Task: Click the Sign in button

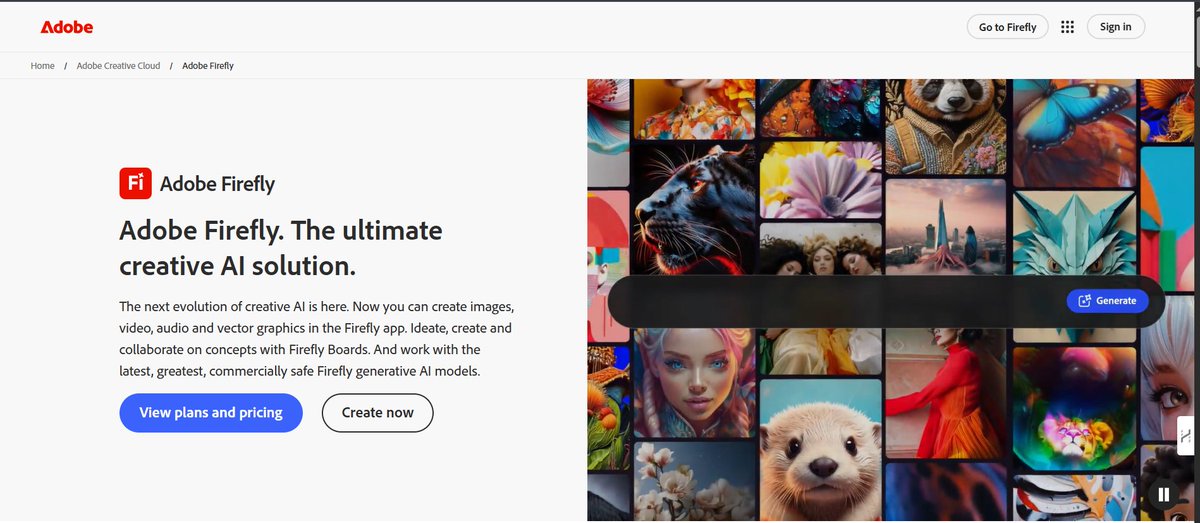Action: [1116, 27]
